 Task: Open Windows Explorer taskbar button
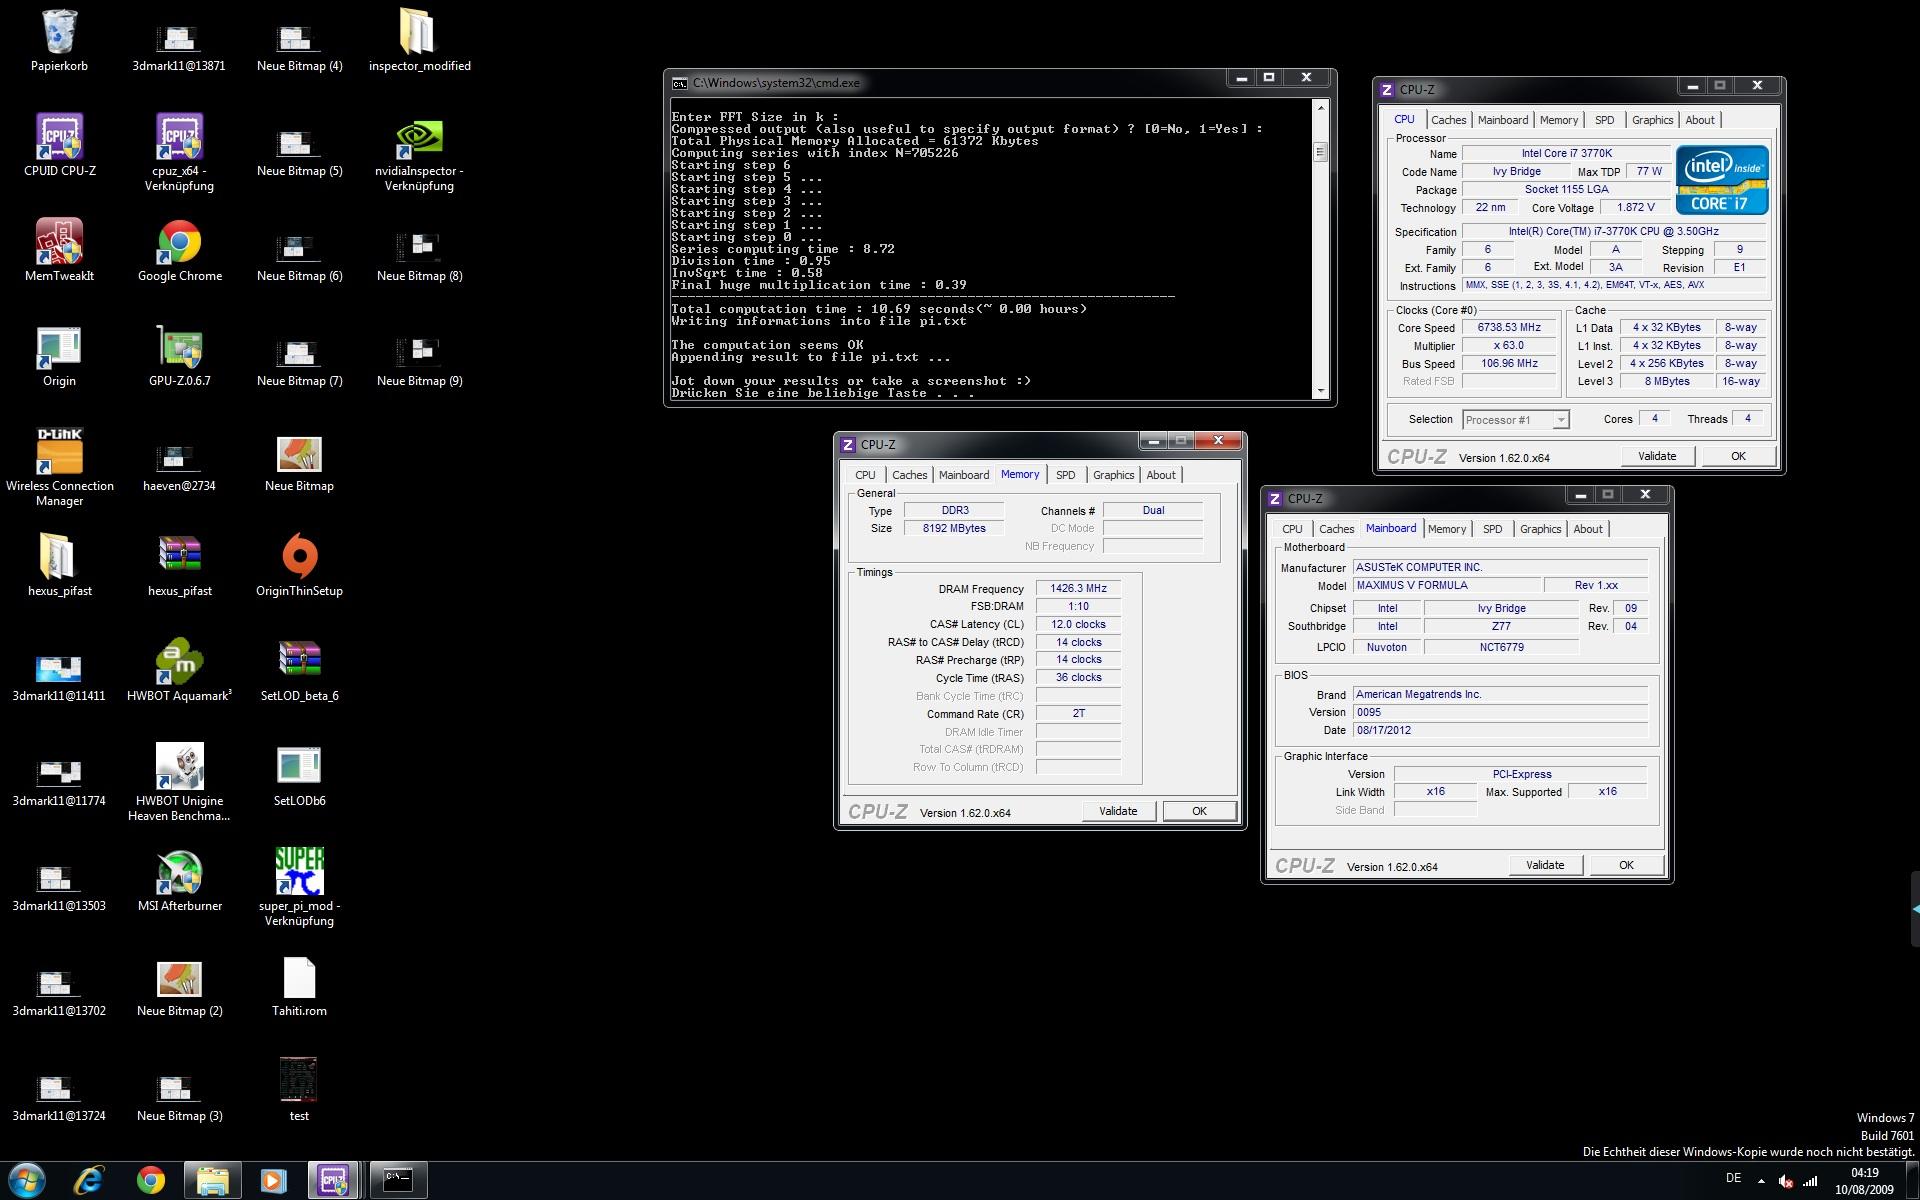tap(212, 1181)
